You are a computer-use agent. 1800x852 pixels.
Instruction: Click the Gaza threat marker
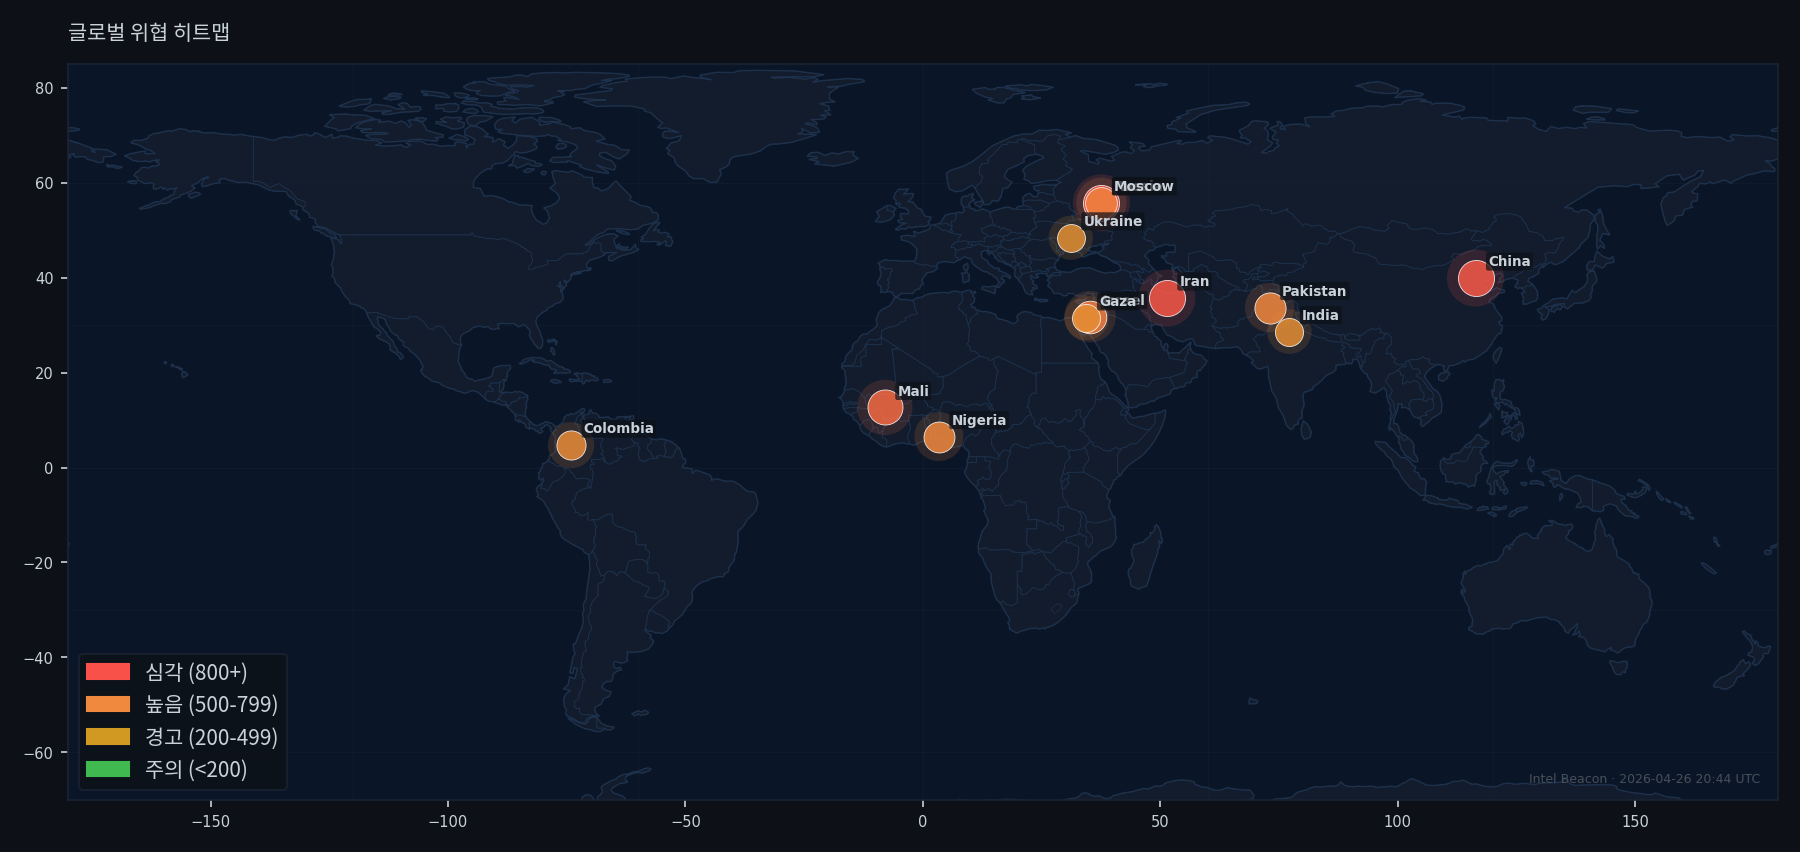[1087, 318]
